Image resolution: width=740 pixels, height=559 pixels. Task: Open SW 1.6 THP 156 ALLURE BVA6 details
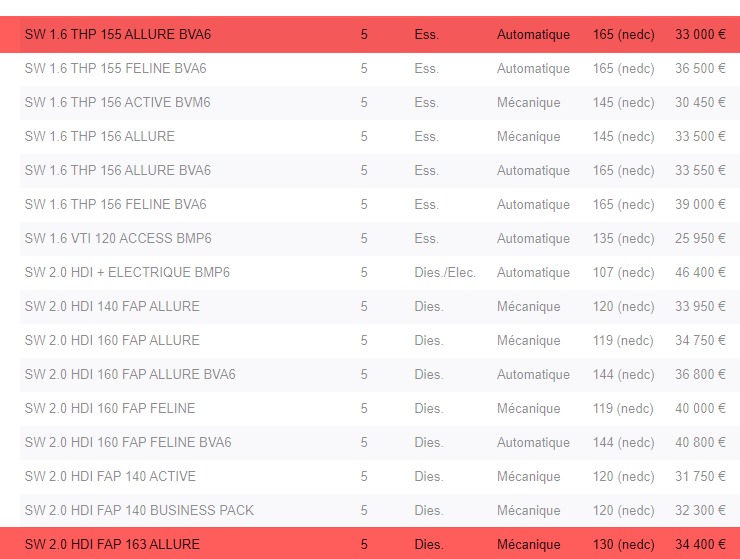tap(118, 171)
